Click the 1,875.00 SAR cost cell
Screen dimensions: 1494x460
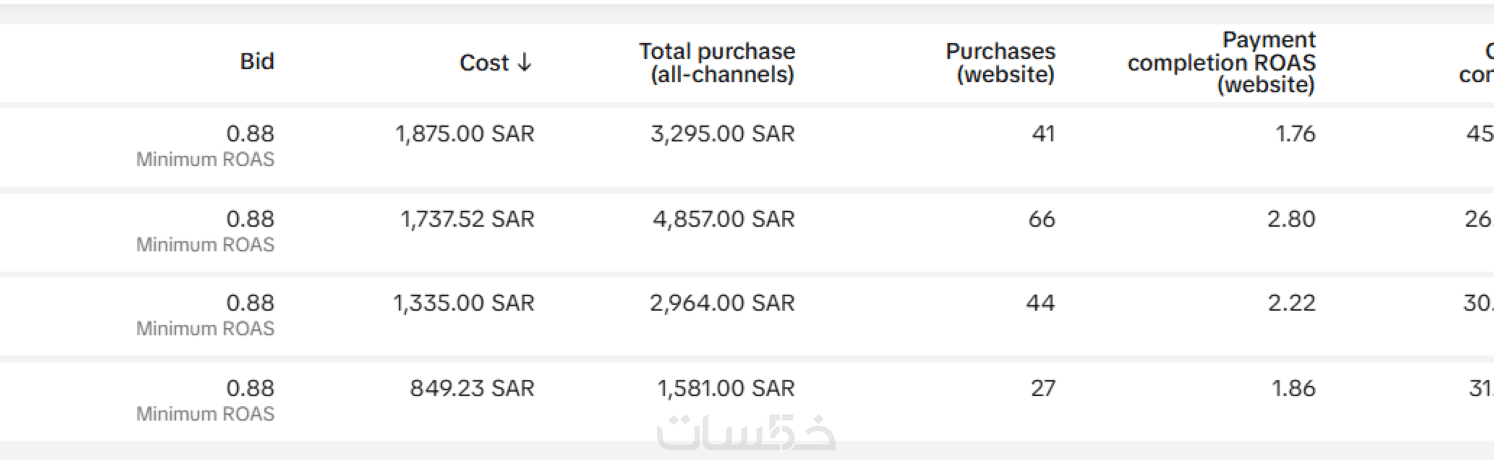465,134
